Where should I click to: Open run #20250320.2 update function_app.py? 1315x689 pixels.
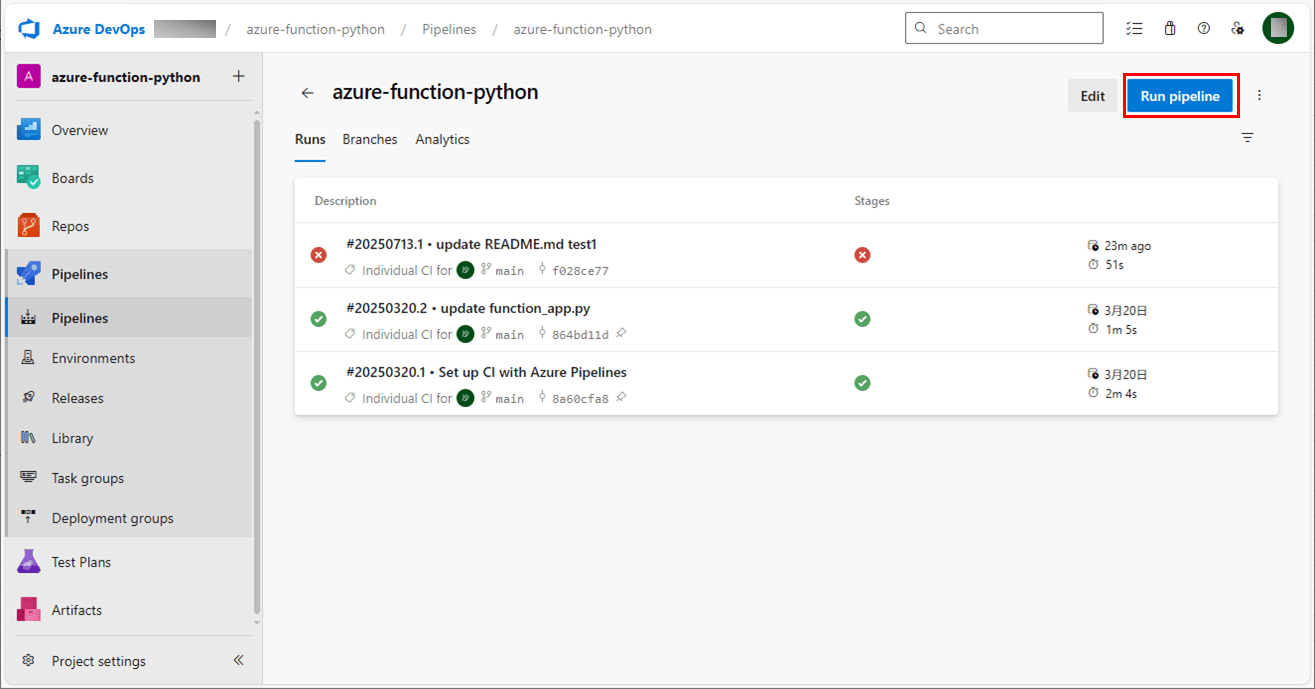tap(468, 308)
